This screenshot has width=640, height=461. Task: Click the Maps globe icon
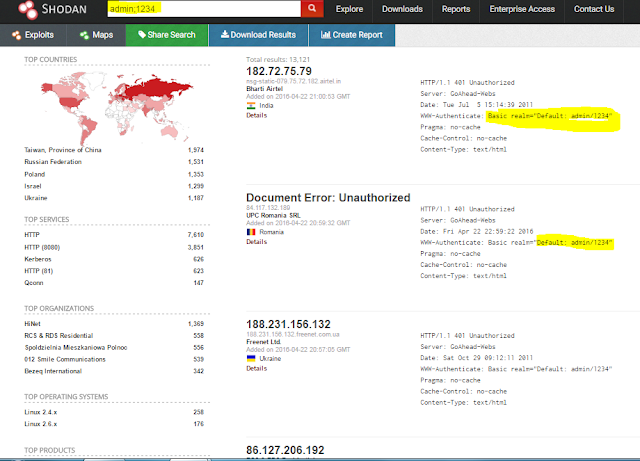[x=84, y=35]
